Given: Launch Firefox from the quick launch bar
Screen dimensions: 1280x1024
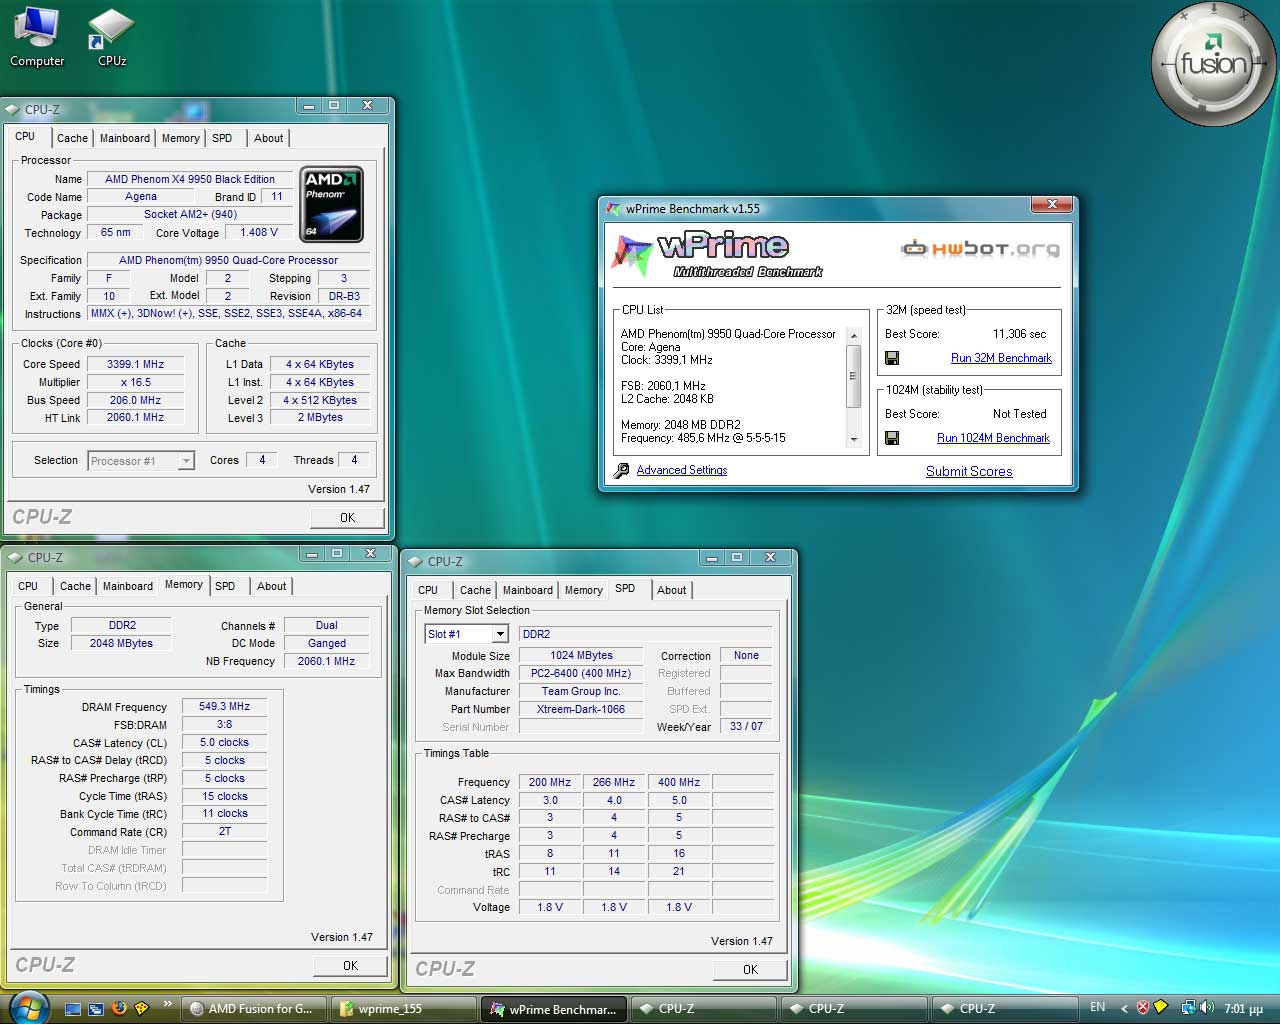Looking at the screenshot, I should click(x=119, y=1008).
